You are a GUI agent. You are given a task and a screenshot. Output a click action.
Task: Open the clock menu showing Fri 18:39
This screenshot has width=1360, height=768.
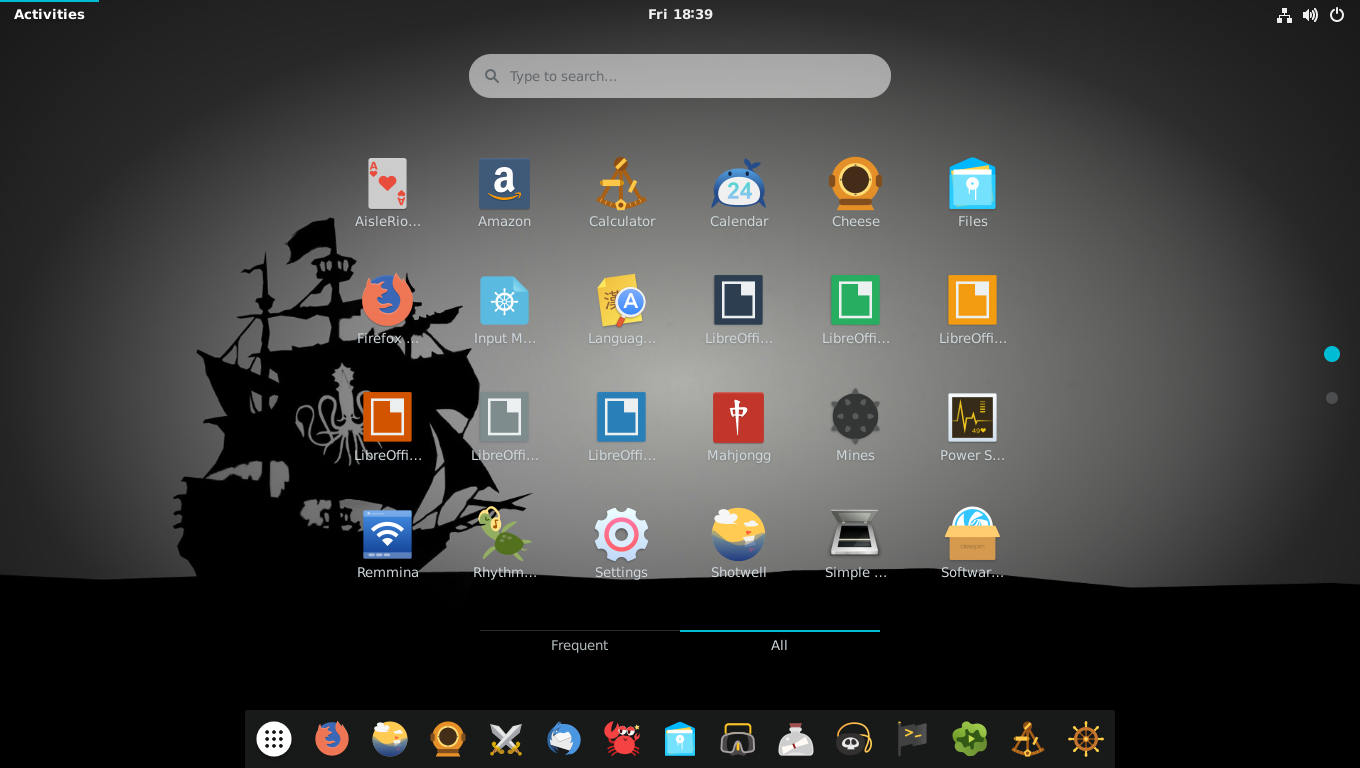click(680, 14)
